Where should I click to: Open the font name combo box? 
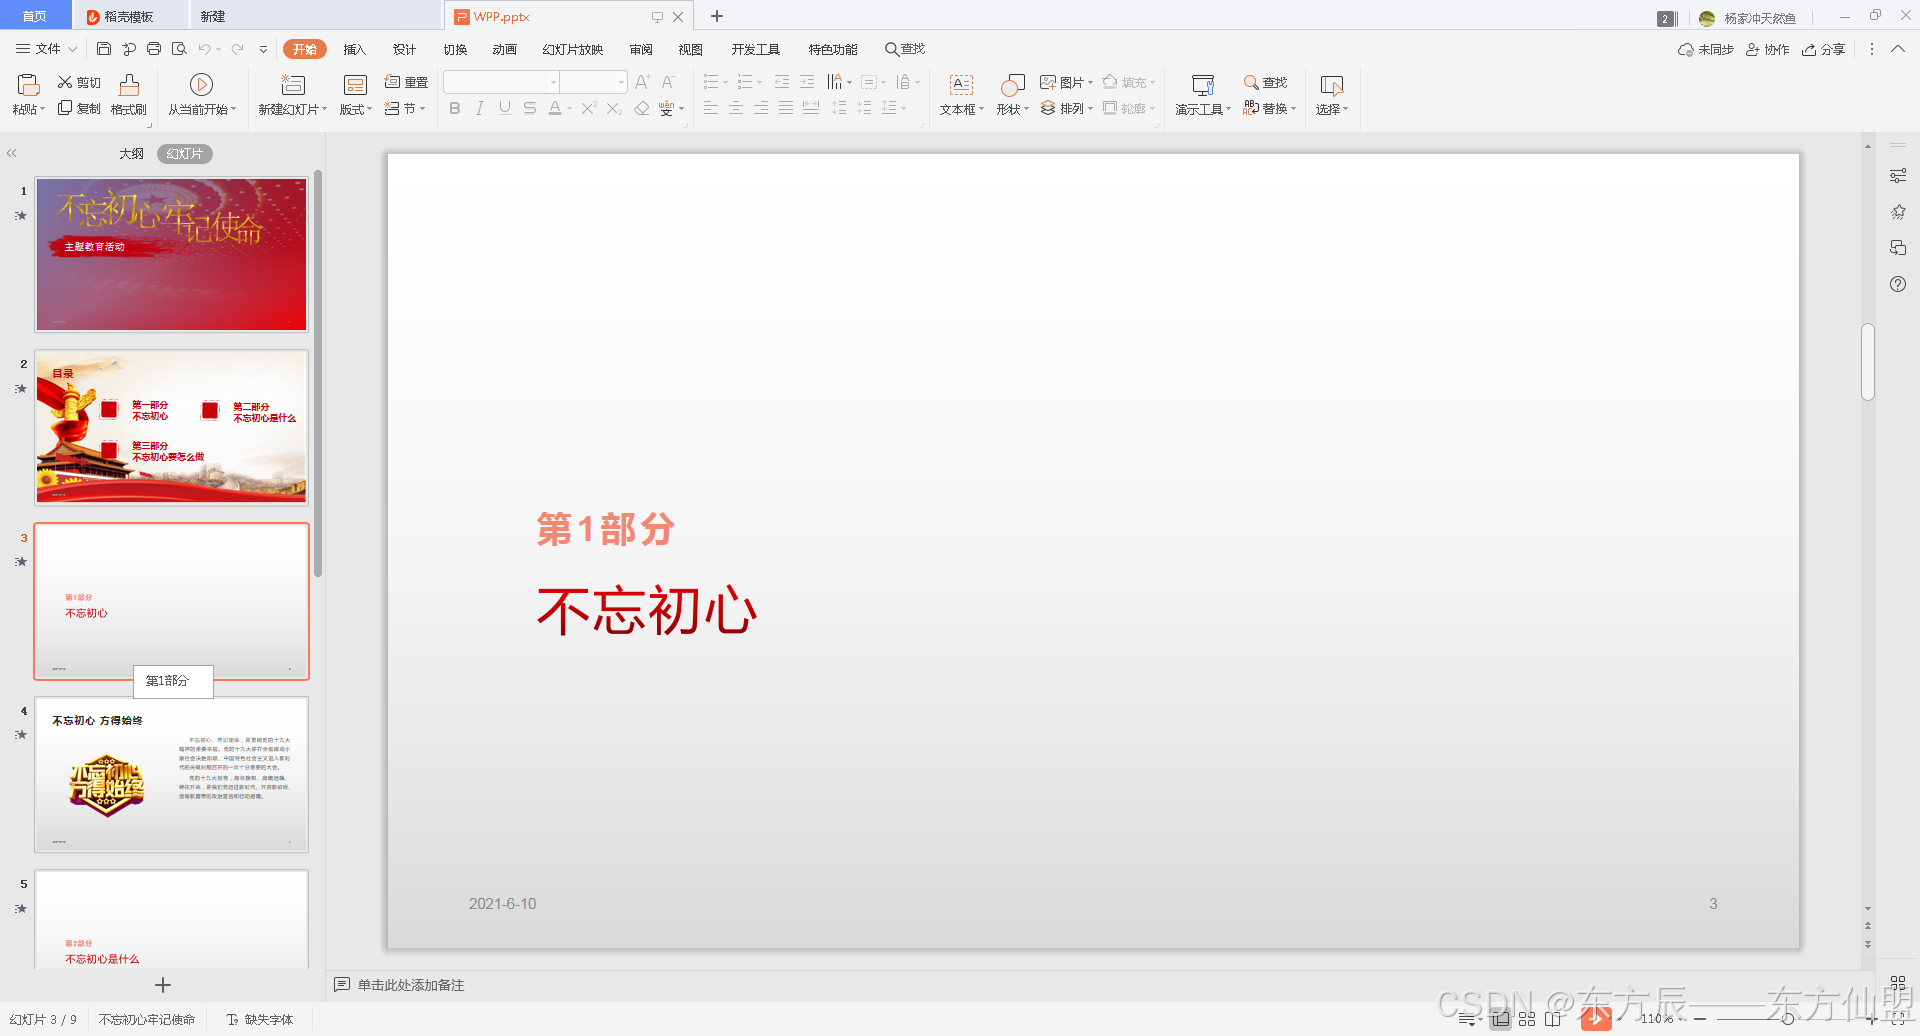(501, 82)
